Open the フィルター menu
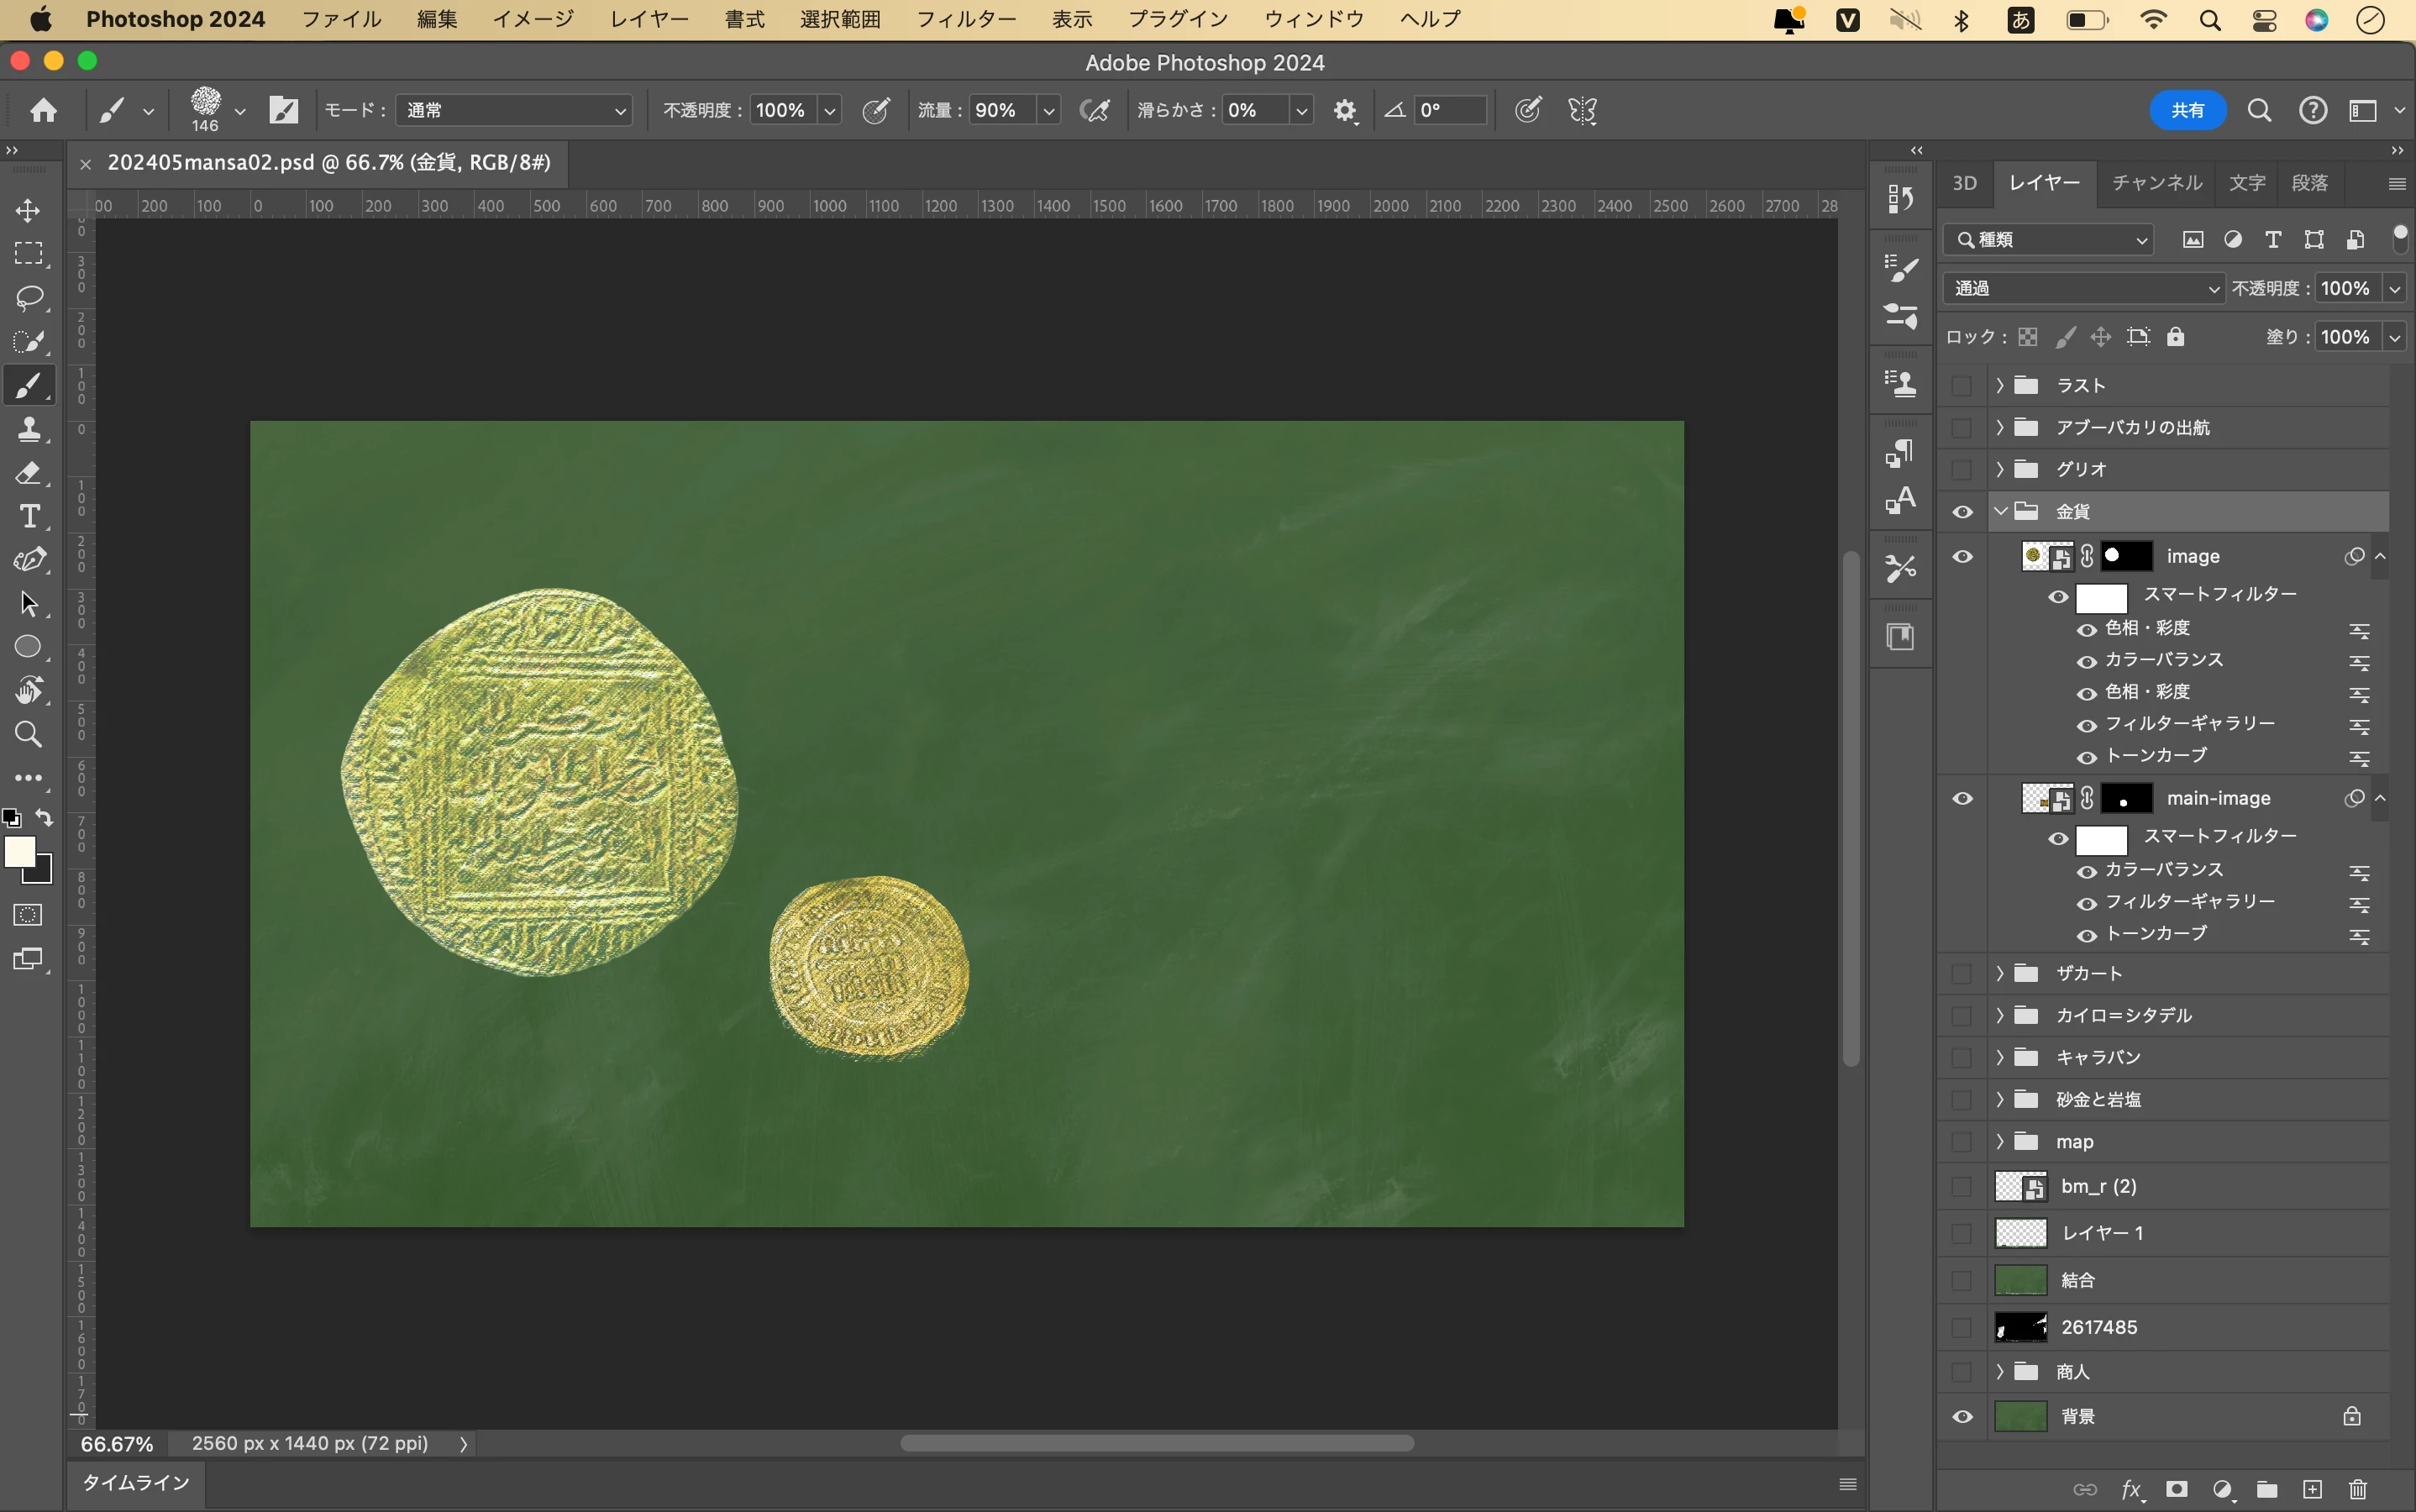 [965, 19]
